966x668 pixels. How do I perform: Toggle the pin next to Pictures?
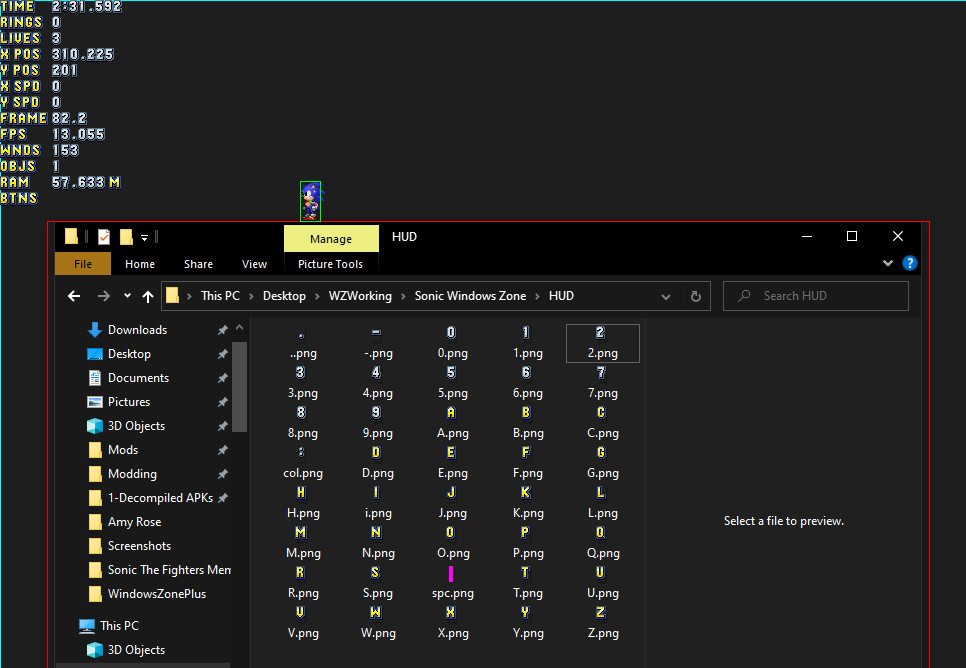tap(222, 402)
